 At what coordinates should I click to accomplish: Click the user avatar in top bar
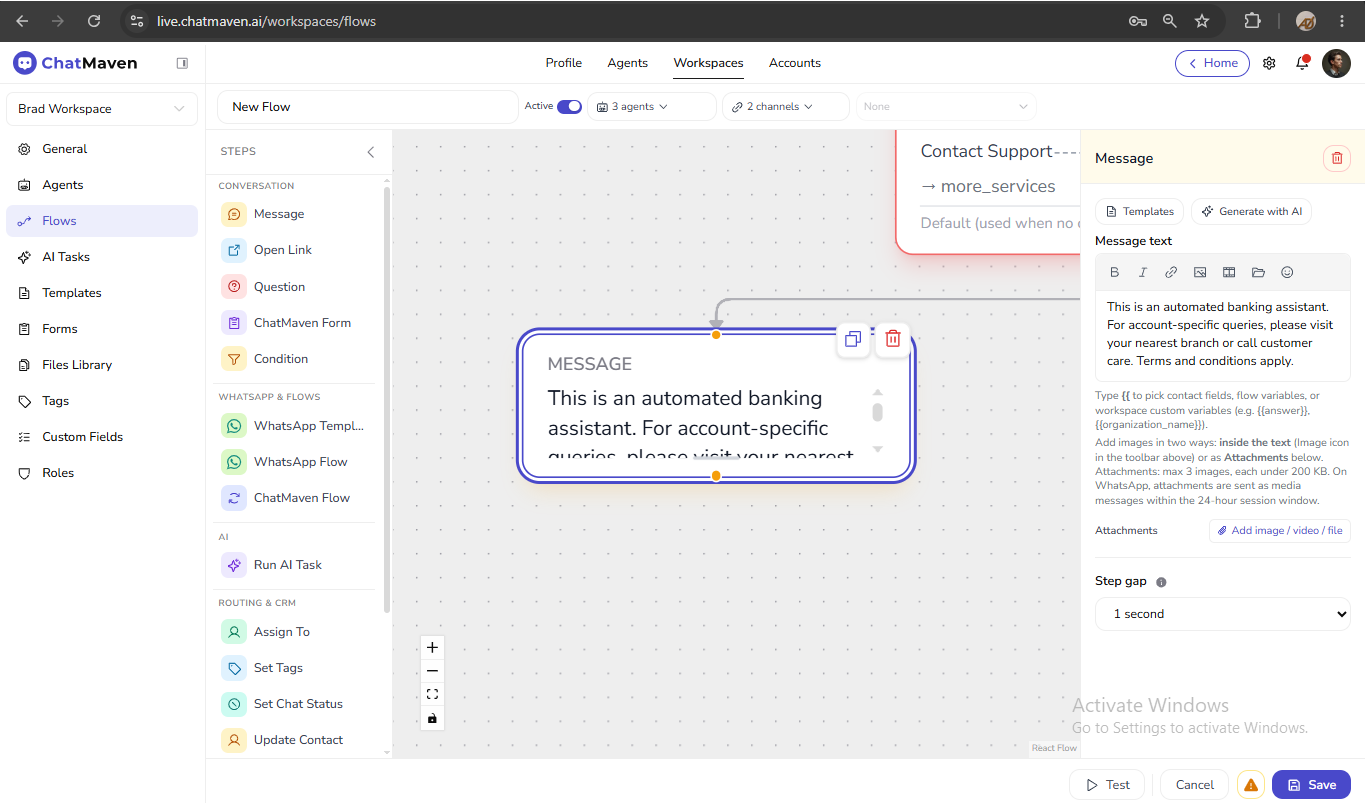pos(1336,63)
